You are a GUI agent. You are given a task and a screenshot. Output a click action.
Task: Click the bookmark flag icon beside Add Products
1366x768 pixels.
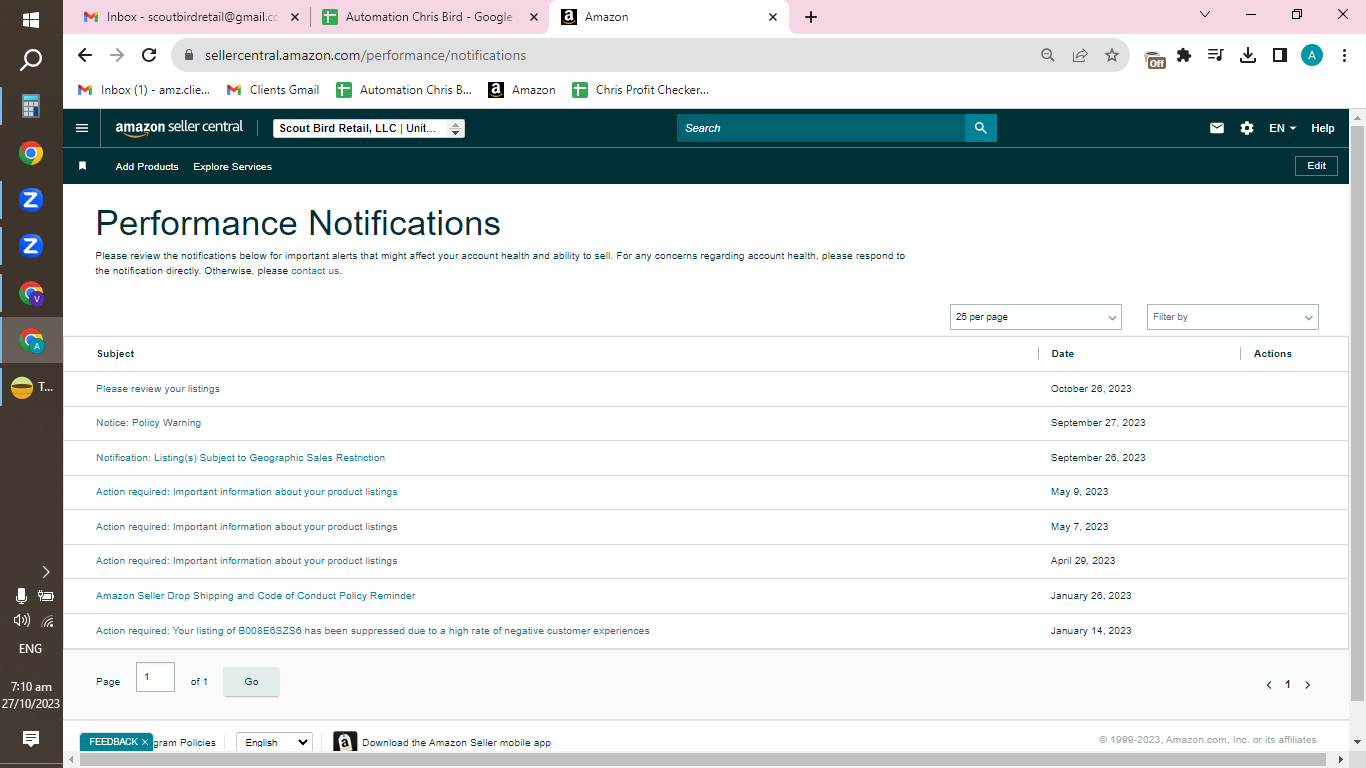coord(83,166)
